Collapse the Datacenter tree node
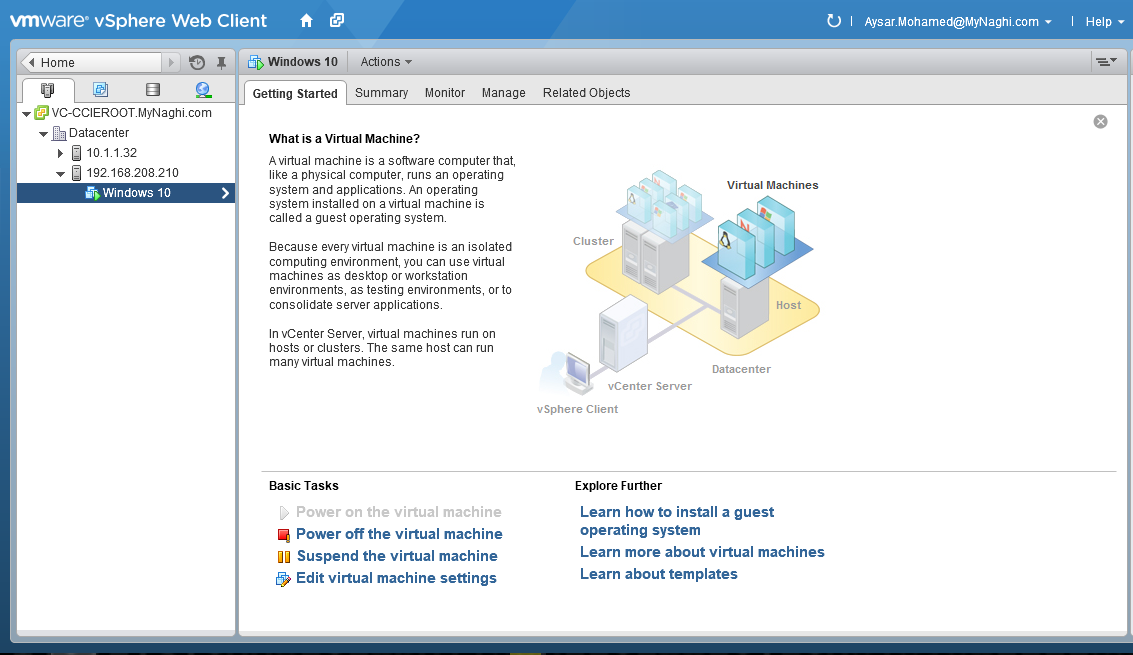 pyautogui.click(x=43, y=133)
